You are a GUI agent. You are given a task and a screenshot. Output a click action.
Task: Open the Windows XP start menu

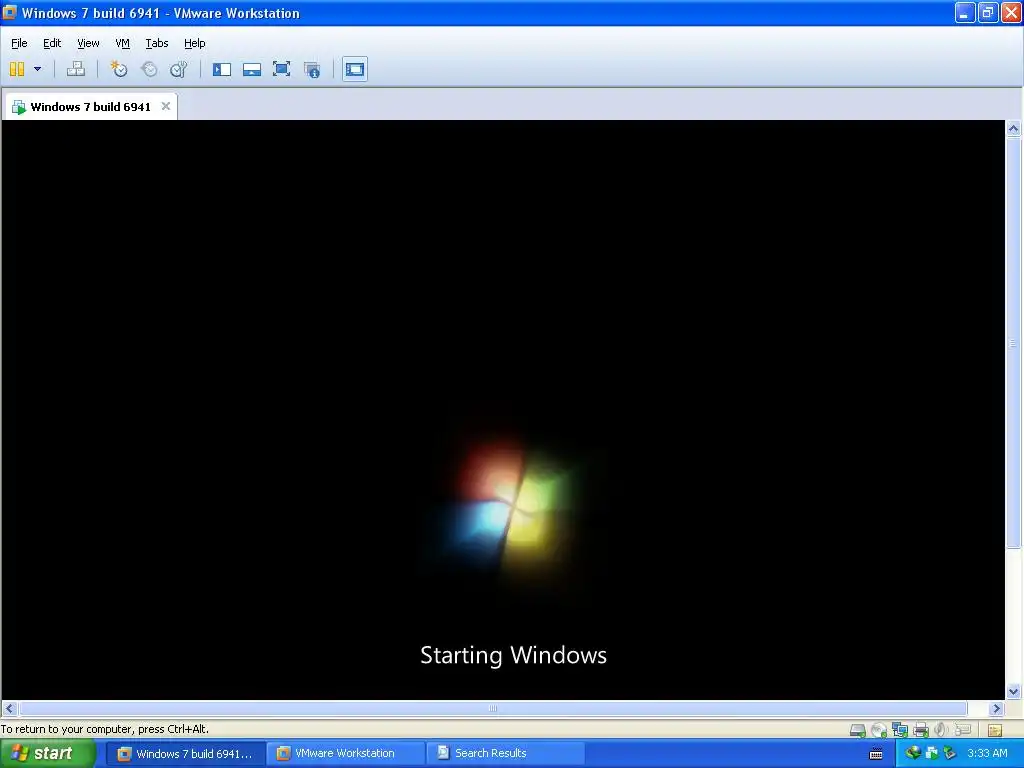coord(47,753)
